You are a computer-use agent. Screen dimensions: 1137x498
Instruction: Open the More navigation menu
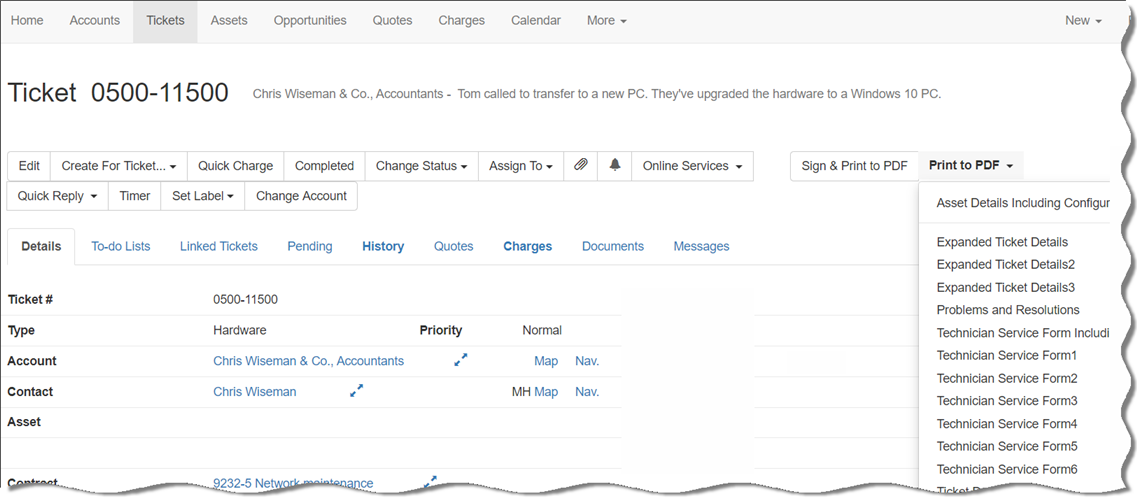point(606,20)
